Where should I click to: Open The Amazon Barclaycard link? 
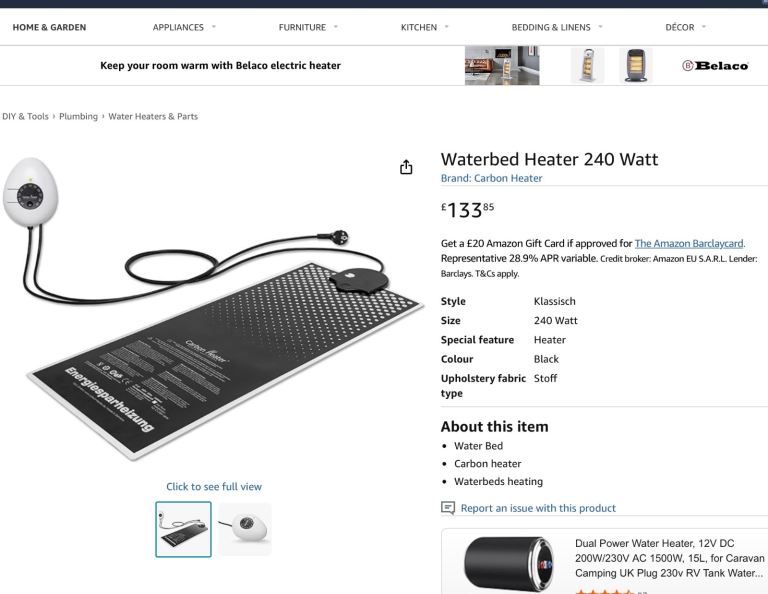tap(689, 243)
